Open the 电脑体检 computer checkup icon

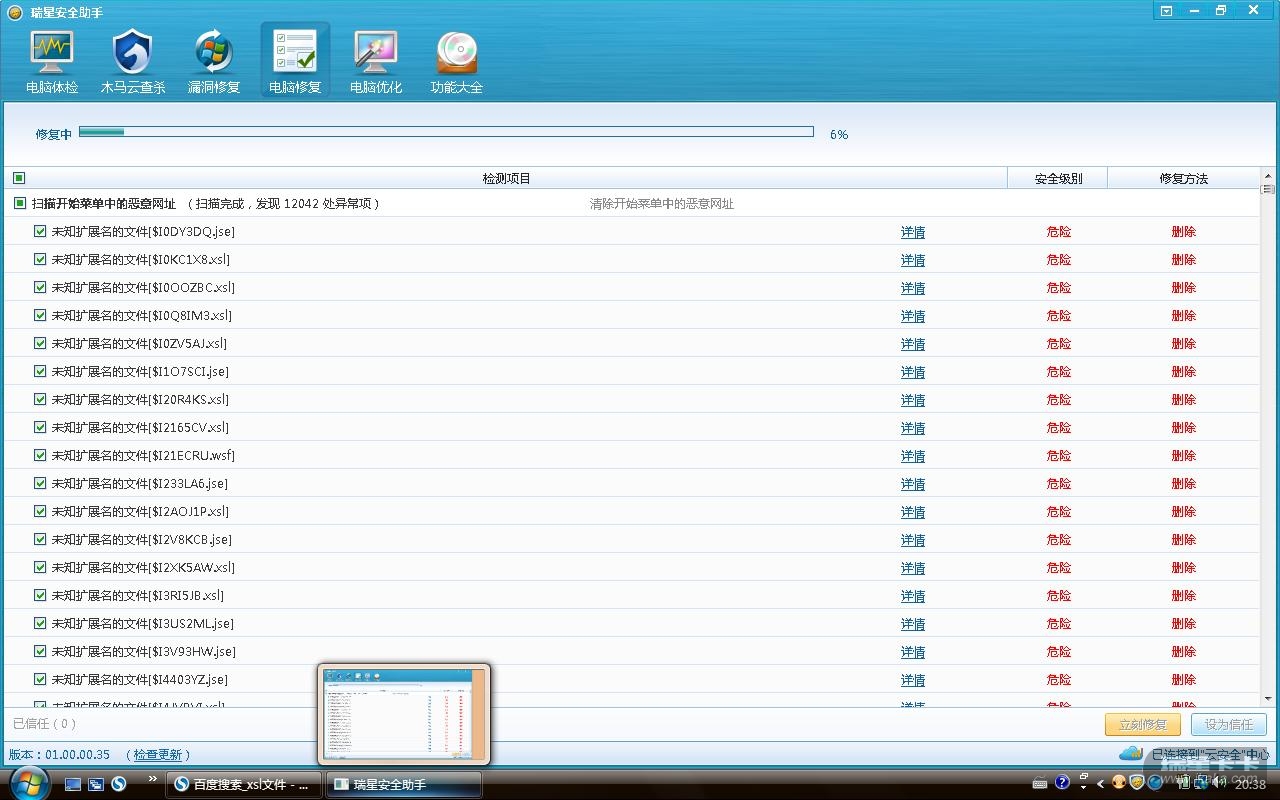click(x=52, y=62)
